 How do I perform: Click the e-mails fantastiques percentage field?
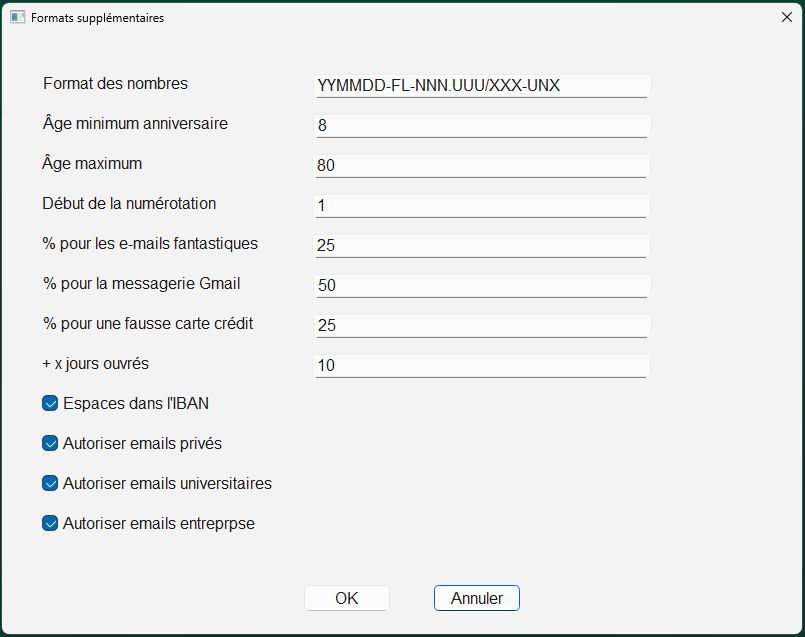[x=482, y=246]
